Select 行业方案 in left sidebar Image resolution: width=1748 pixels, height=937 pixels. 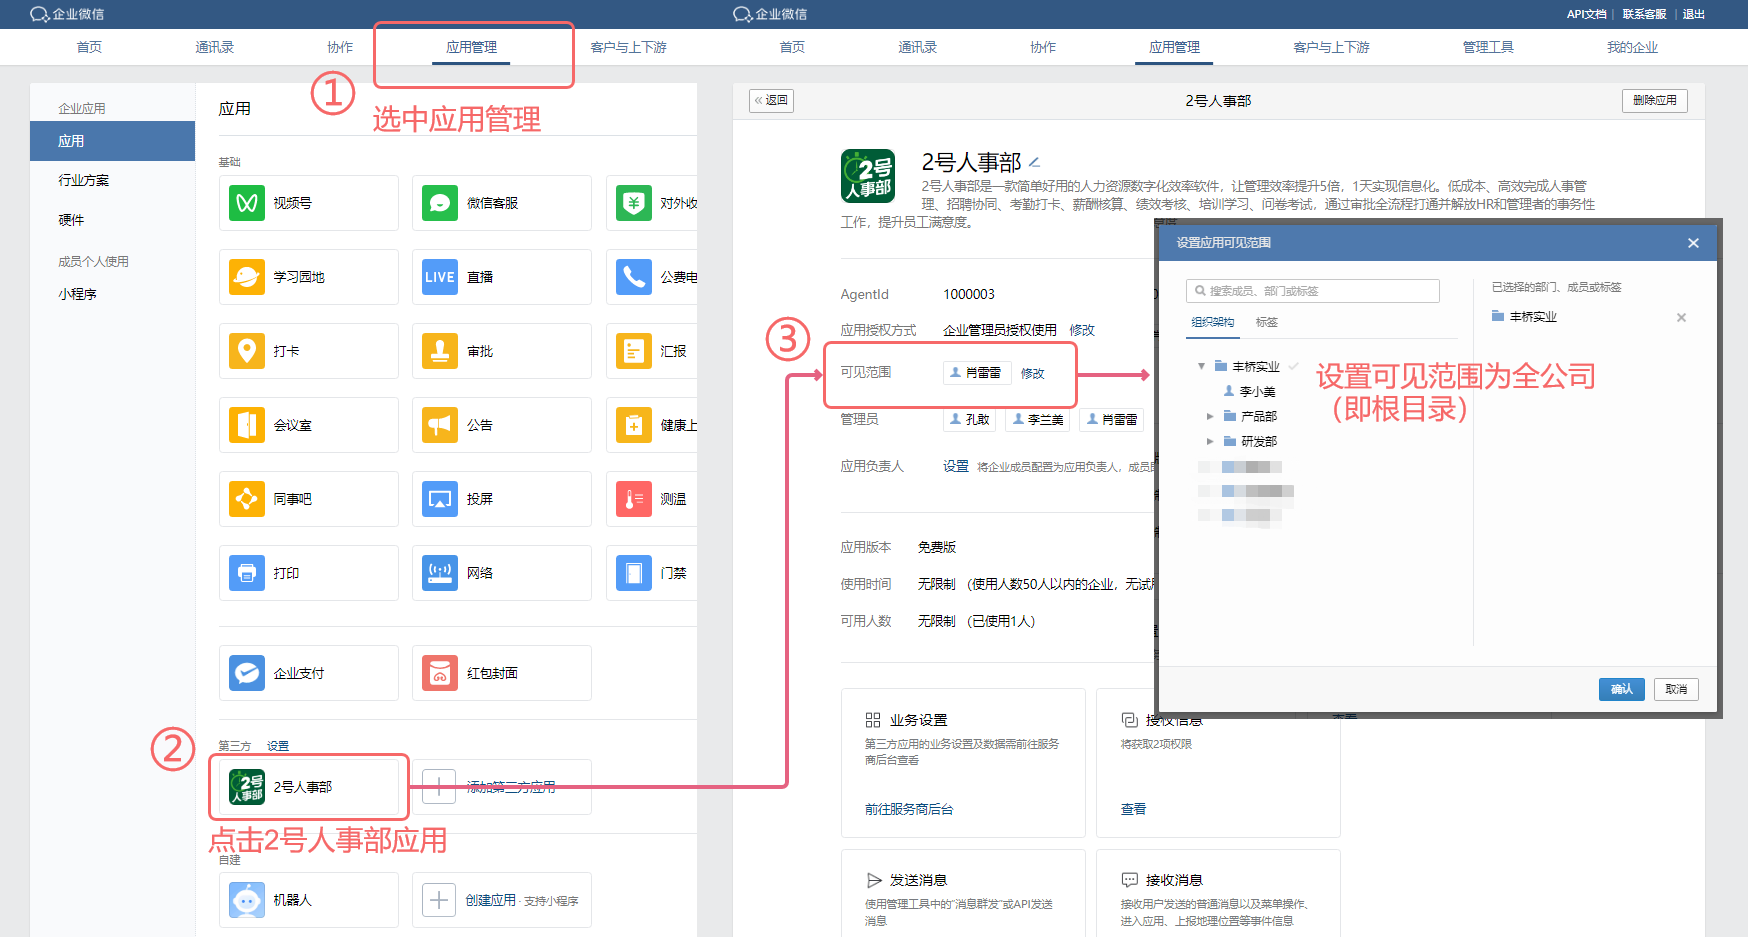pos(84,180)
